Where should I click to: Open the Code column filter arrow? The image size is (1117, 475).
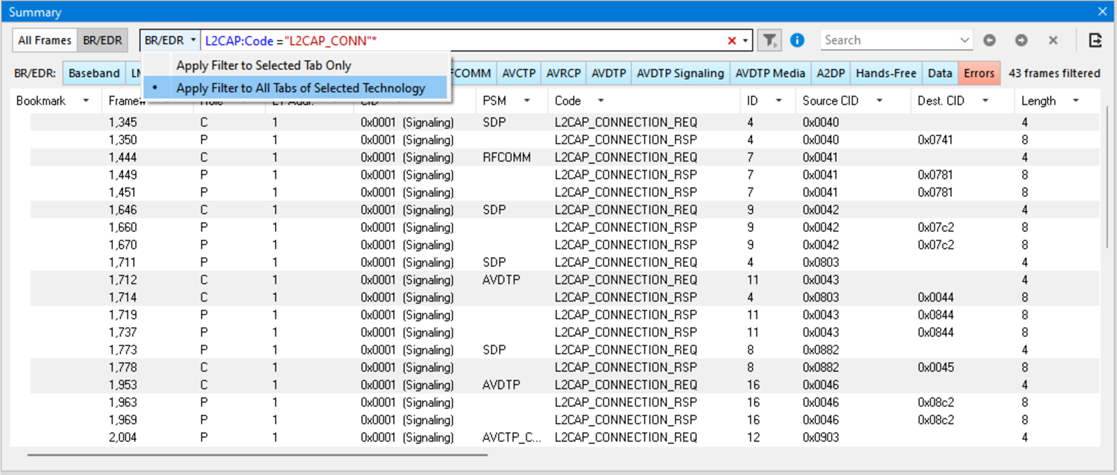click(601, 101)
